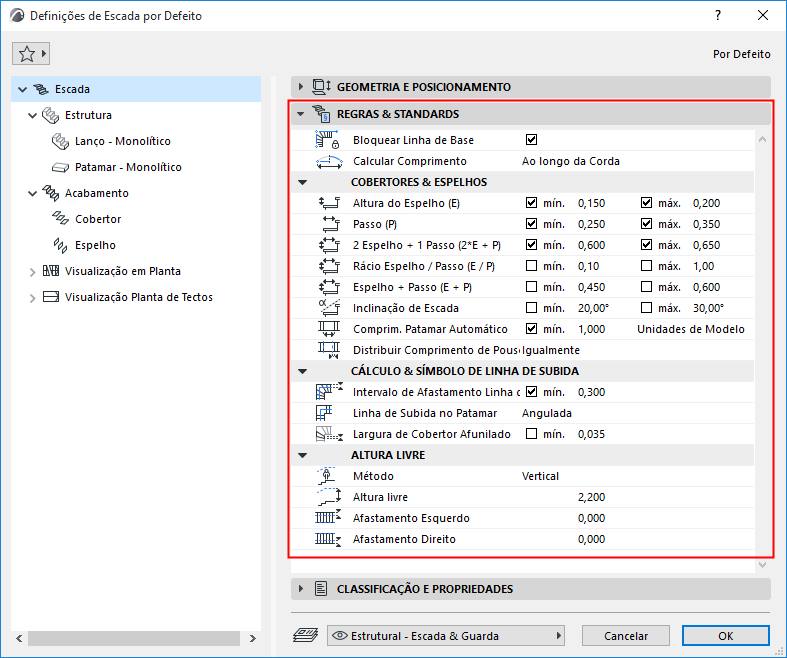Open the help question mark button
This screenshot has height=658, width=787.
coord(718,16)
